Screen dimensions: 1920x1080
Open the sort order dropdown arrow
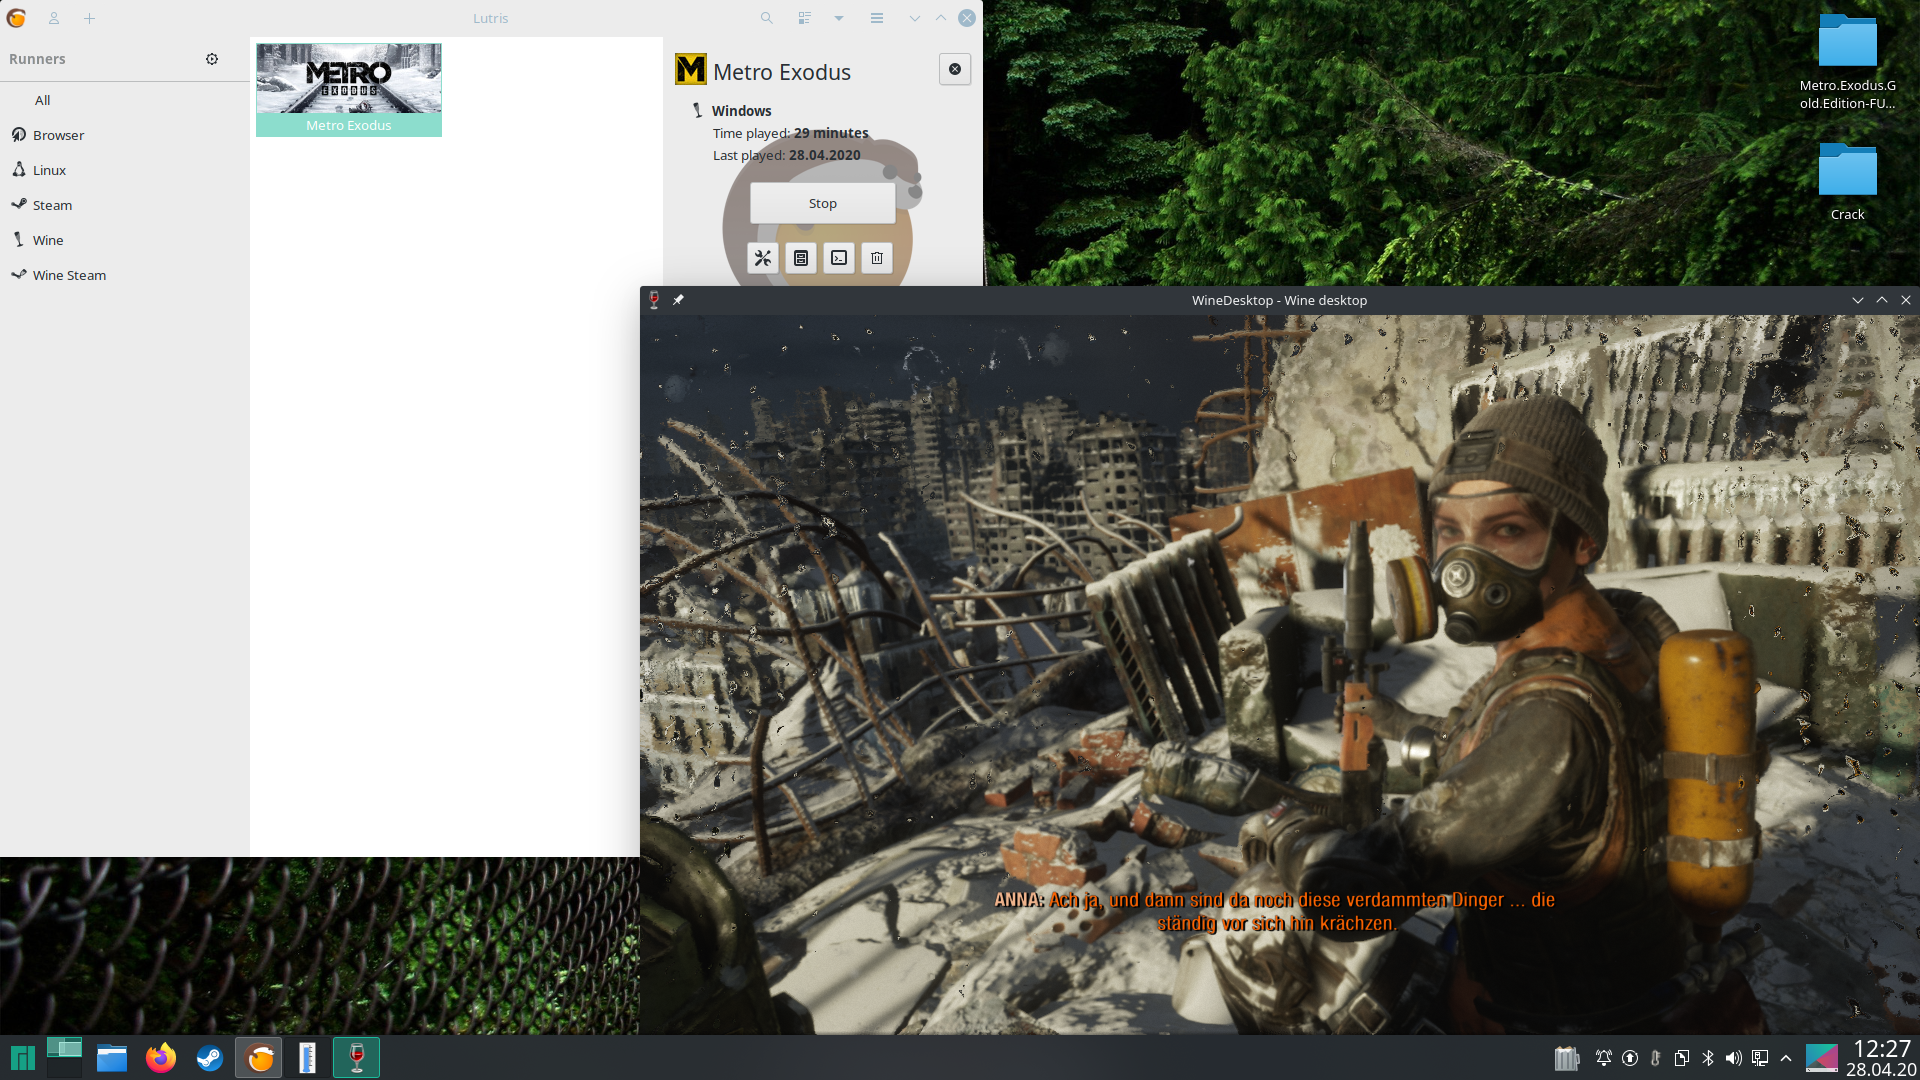click(839, 18)
